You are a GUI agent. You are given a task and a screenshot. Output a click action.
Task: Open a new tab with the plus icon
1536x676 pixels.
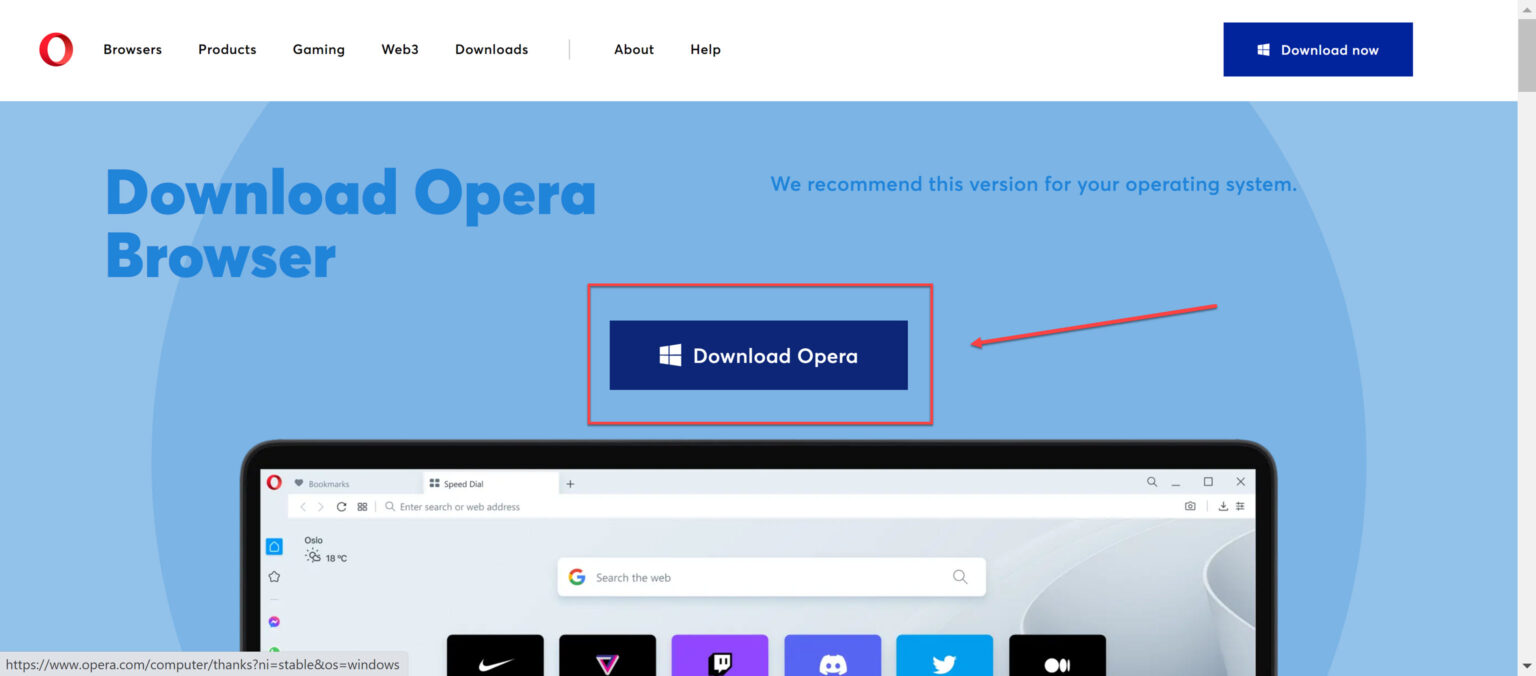[x=570, y=483]
